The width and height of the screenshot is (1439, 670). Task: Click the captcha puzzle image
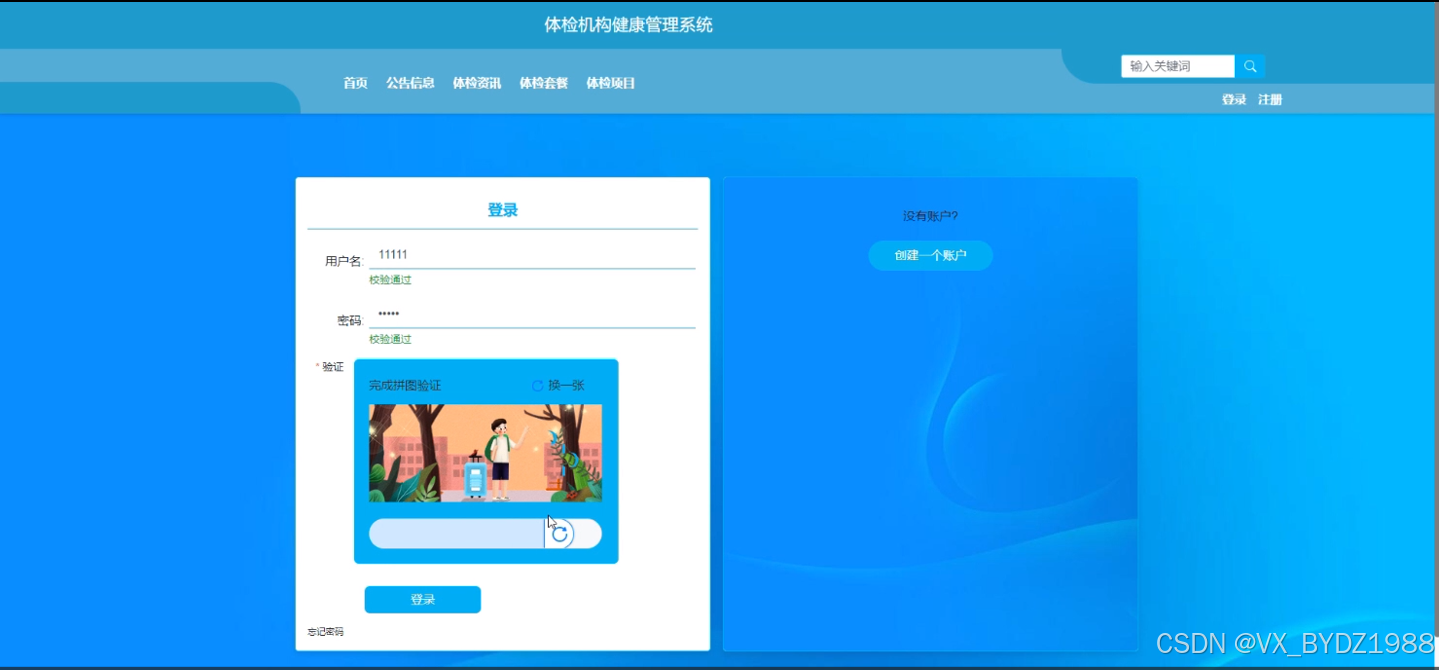(x=485, y=453)
